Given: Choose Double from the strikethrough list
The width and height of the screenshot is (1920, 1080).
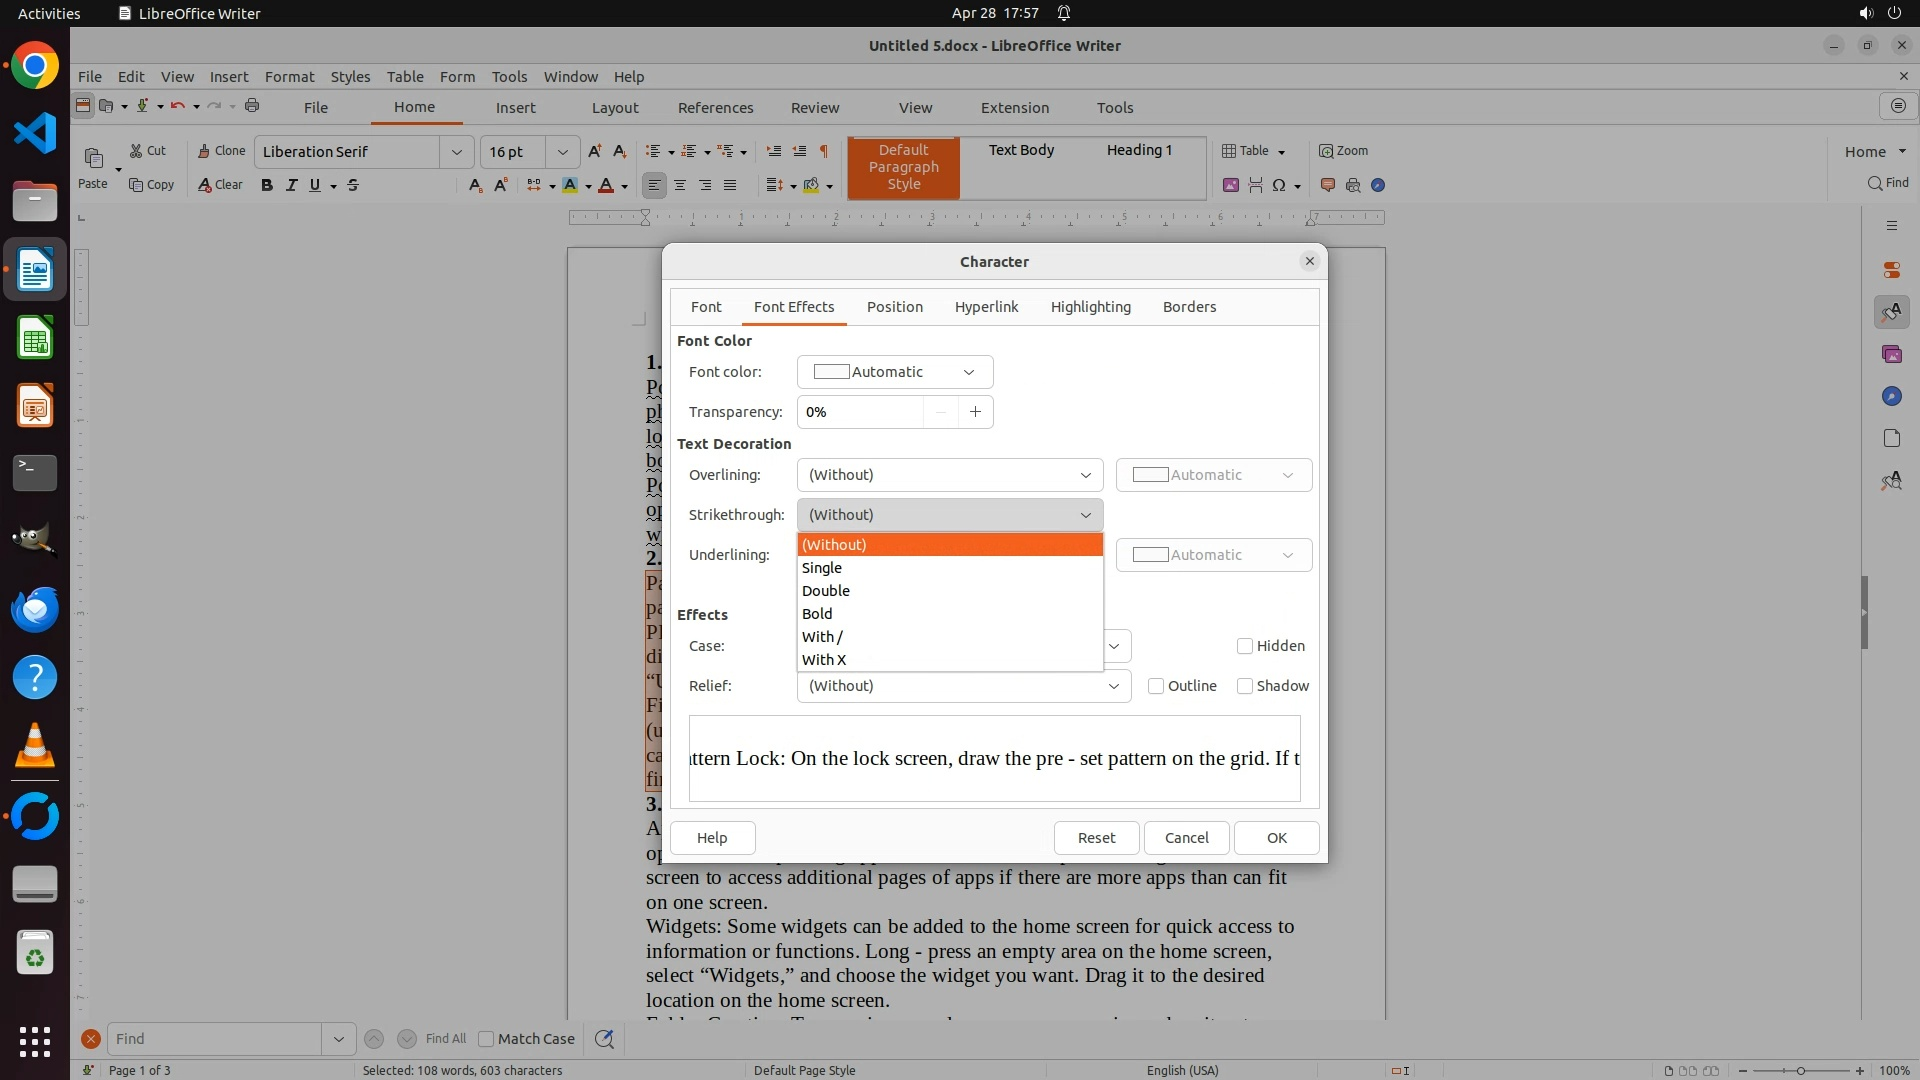Looking at the screenshot, I should (826, 591).
